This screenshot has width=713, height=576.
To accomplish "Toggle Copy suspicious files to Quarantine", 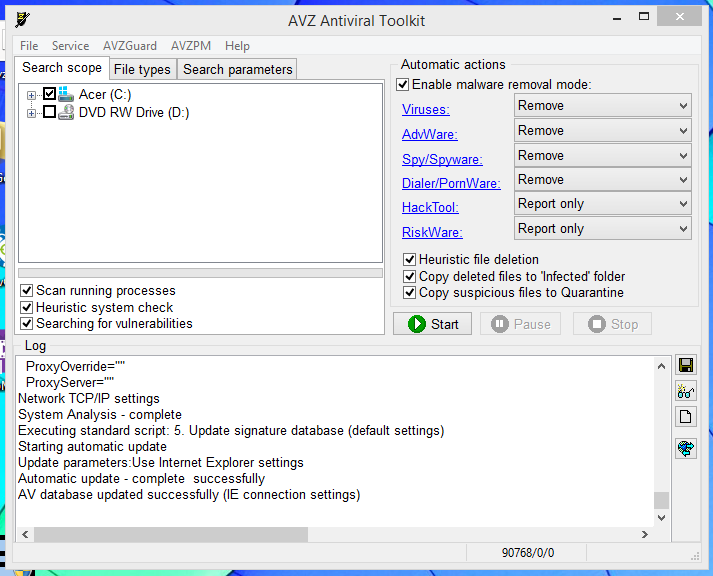I will tap(410, 292).
